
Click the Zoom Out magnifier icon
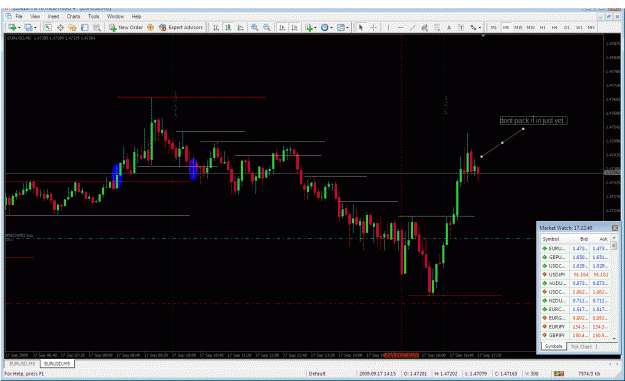[x=267, y=27]
